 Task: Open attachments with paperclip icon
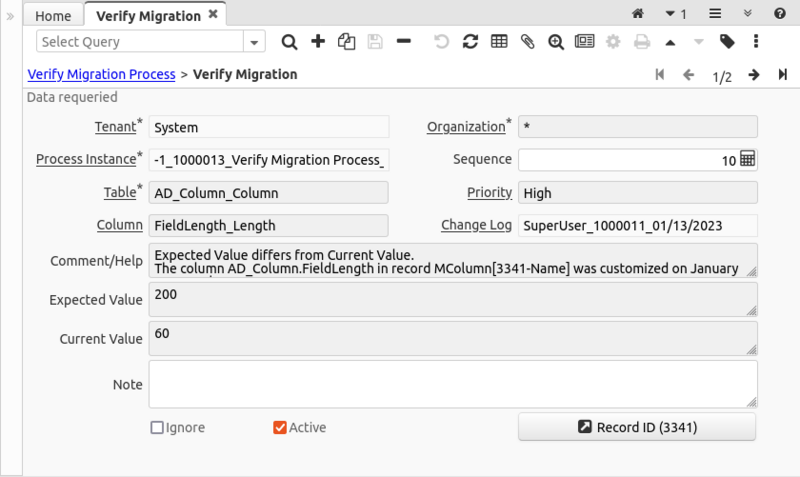[x=528, y=42]
